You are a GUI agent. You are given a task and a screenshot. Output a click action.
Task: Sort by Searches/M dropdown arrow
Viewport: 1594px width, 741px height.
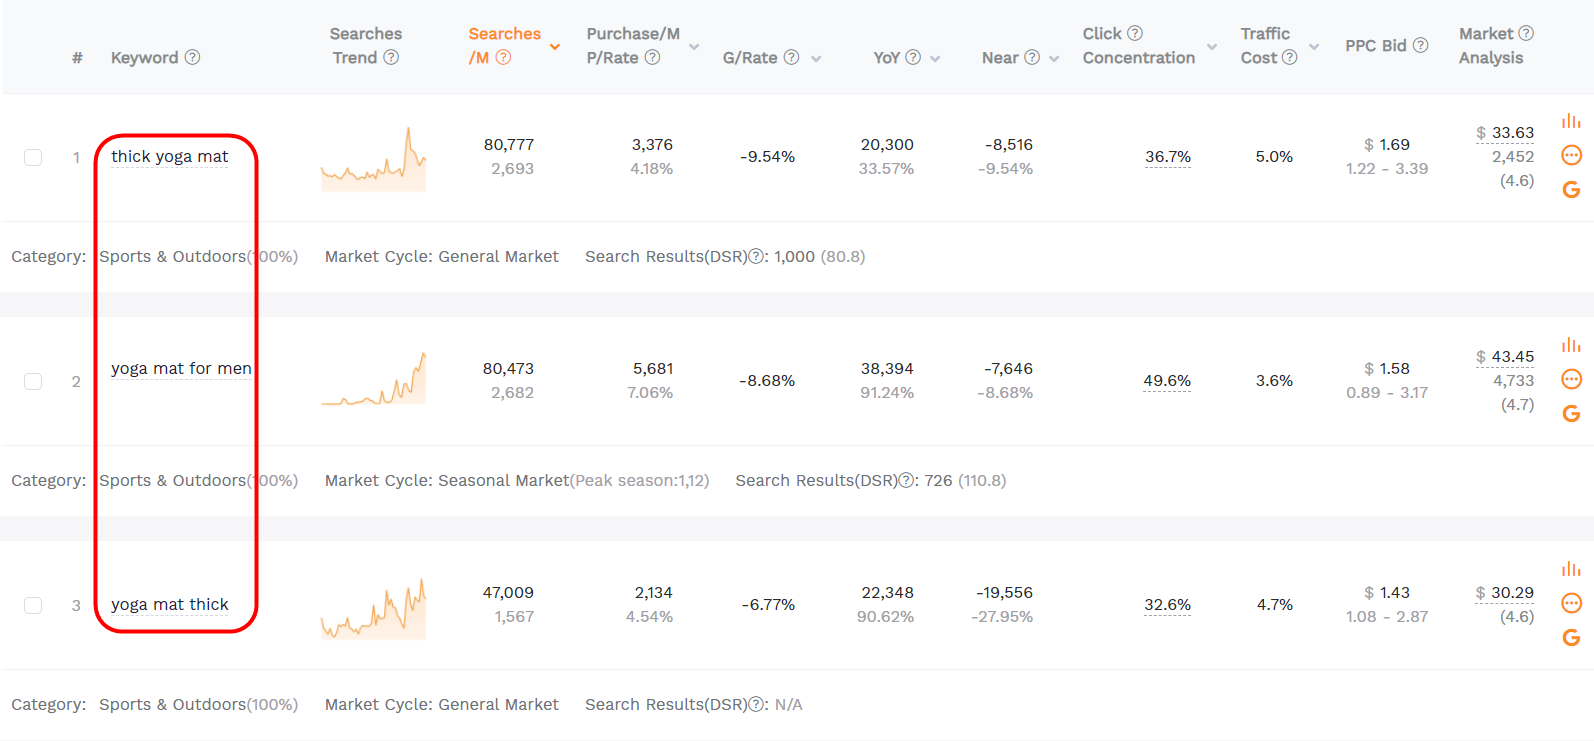point(555,47)
